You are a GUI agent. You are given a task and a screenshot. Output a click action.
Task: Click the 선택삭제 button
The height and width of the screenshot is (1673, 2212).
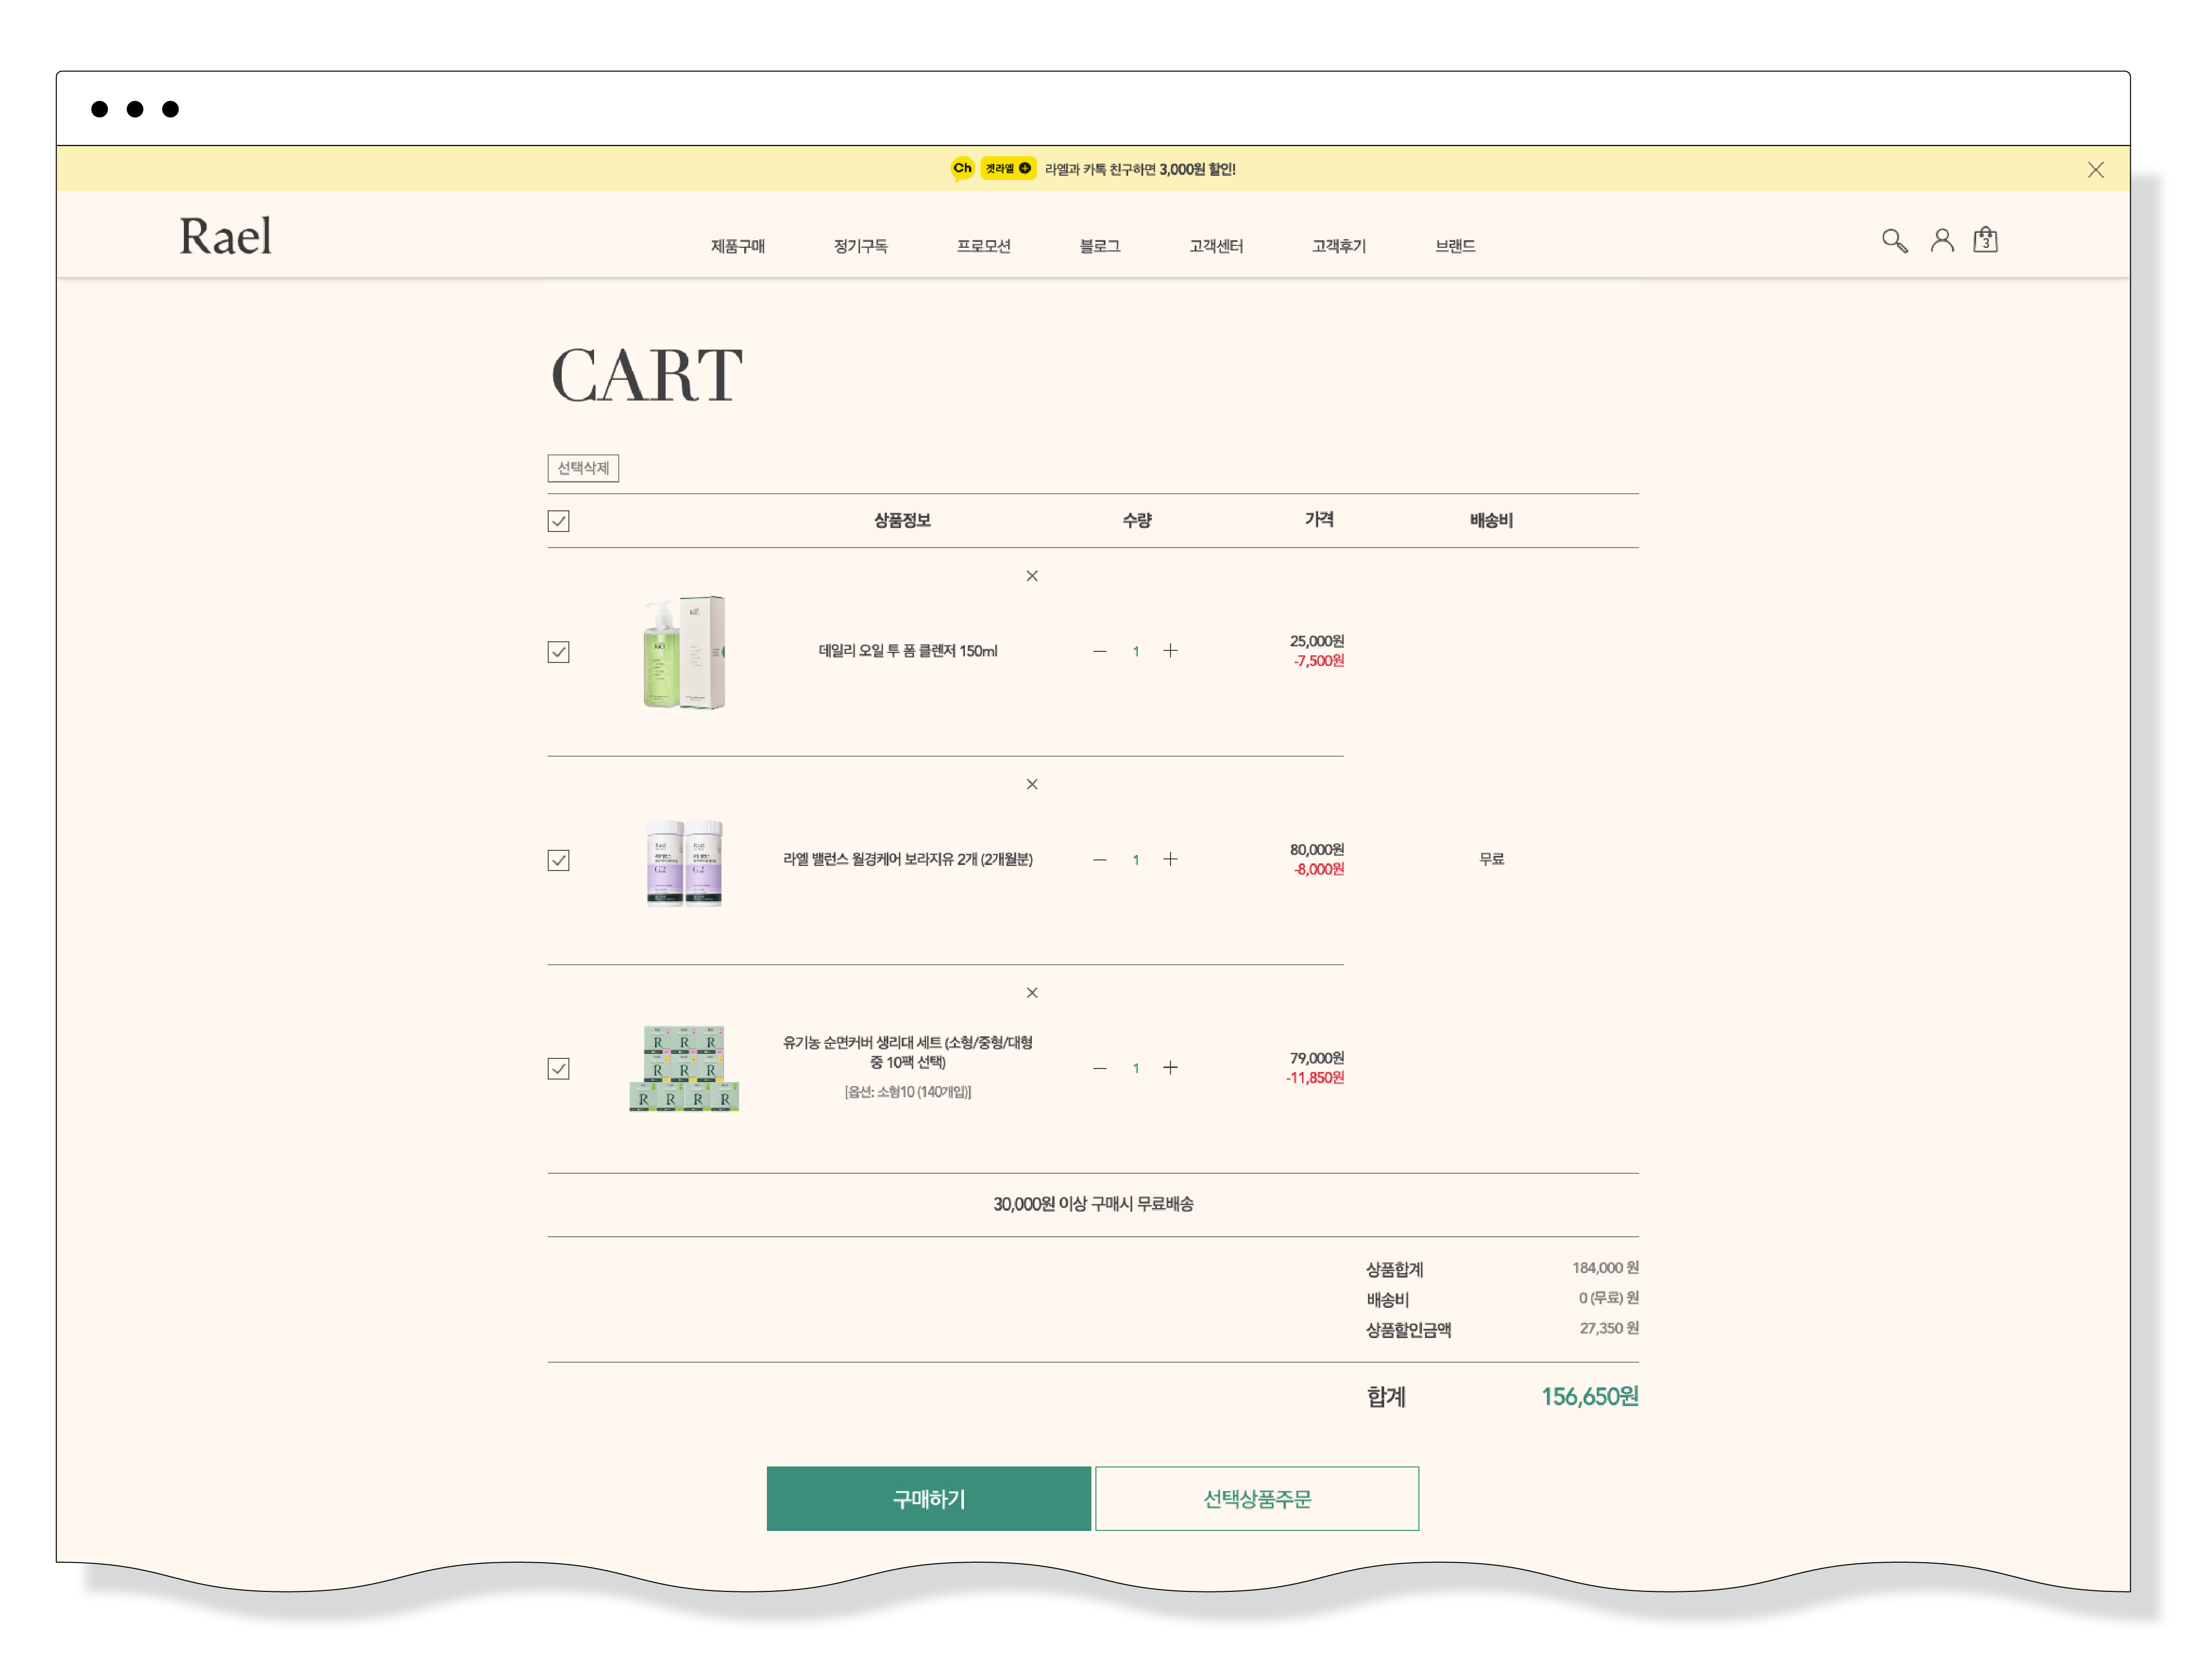[x=583, y=468]
